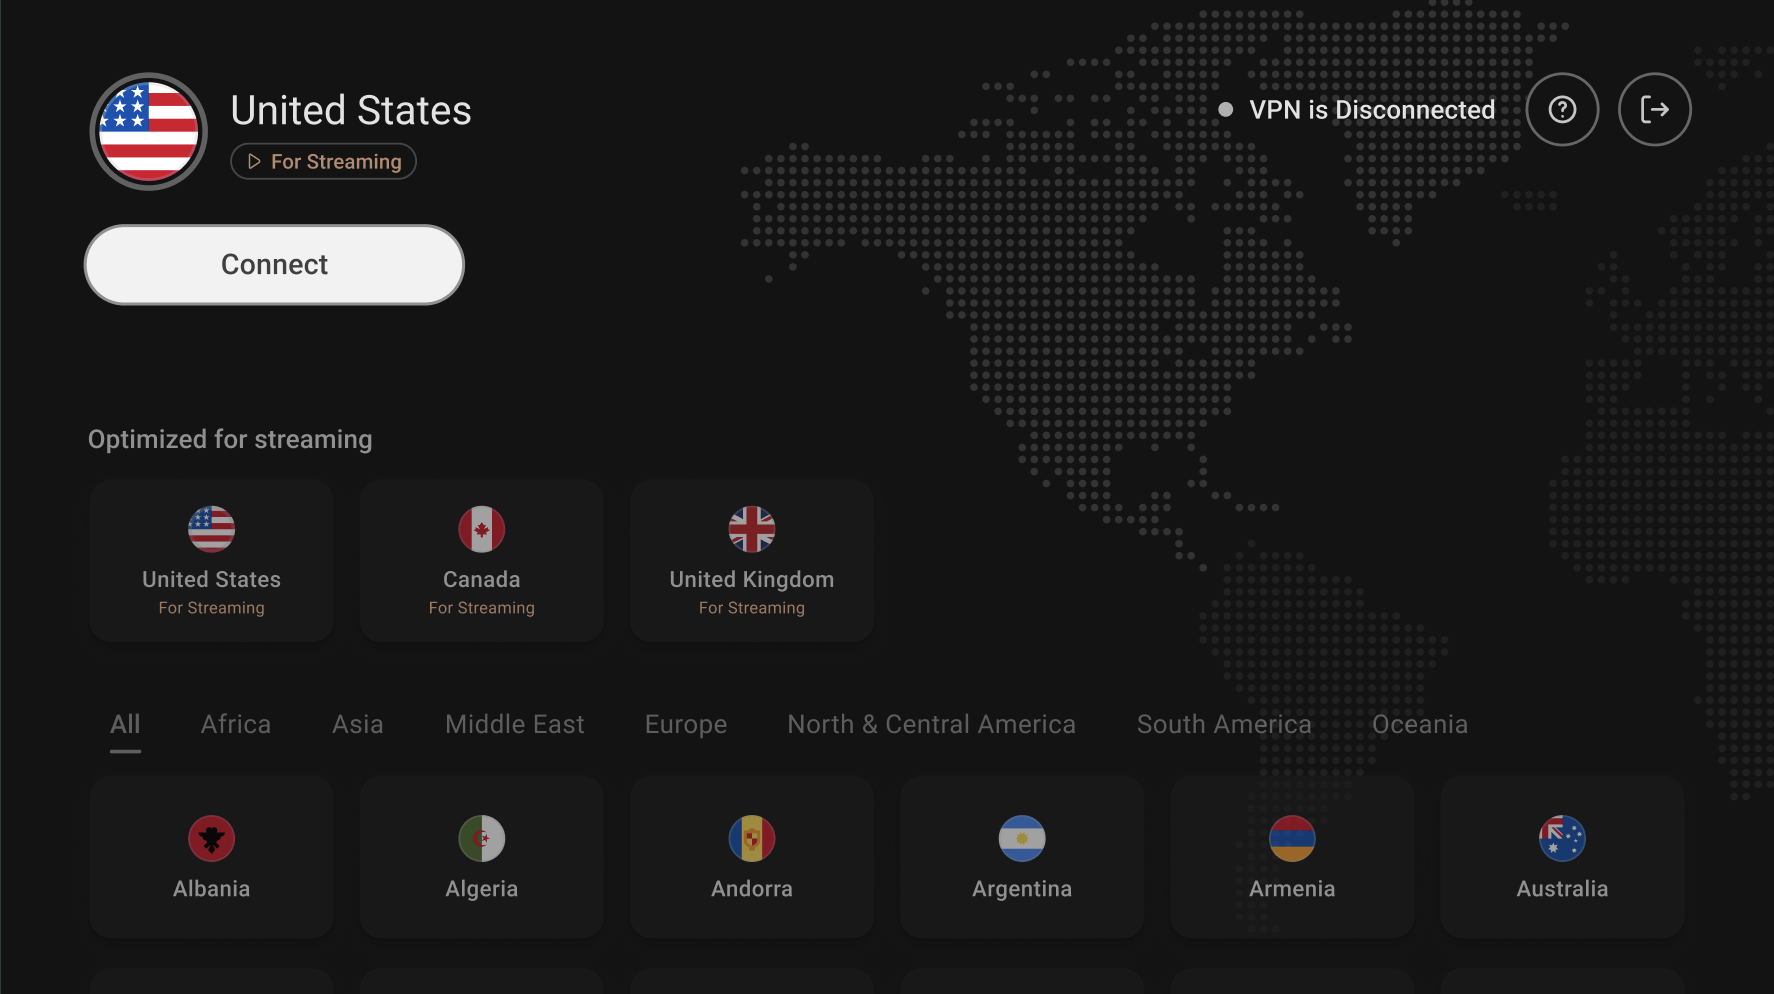The image size is (1774, 994).
Task: Show Europe server locations tab
Action: pos(686,725)
